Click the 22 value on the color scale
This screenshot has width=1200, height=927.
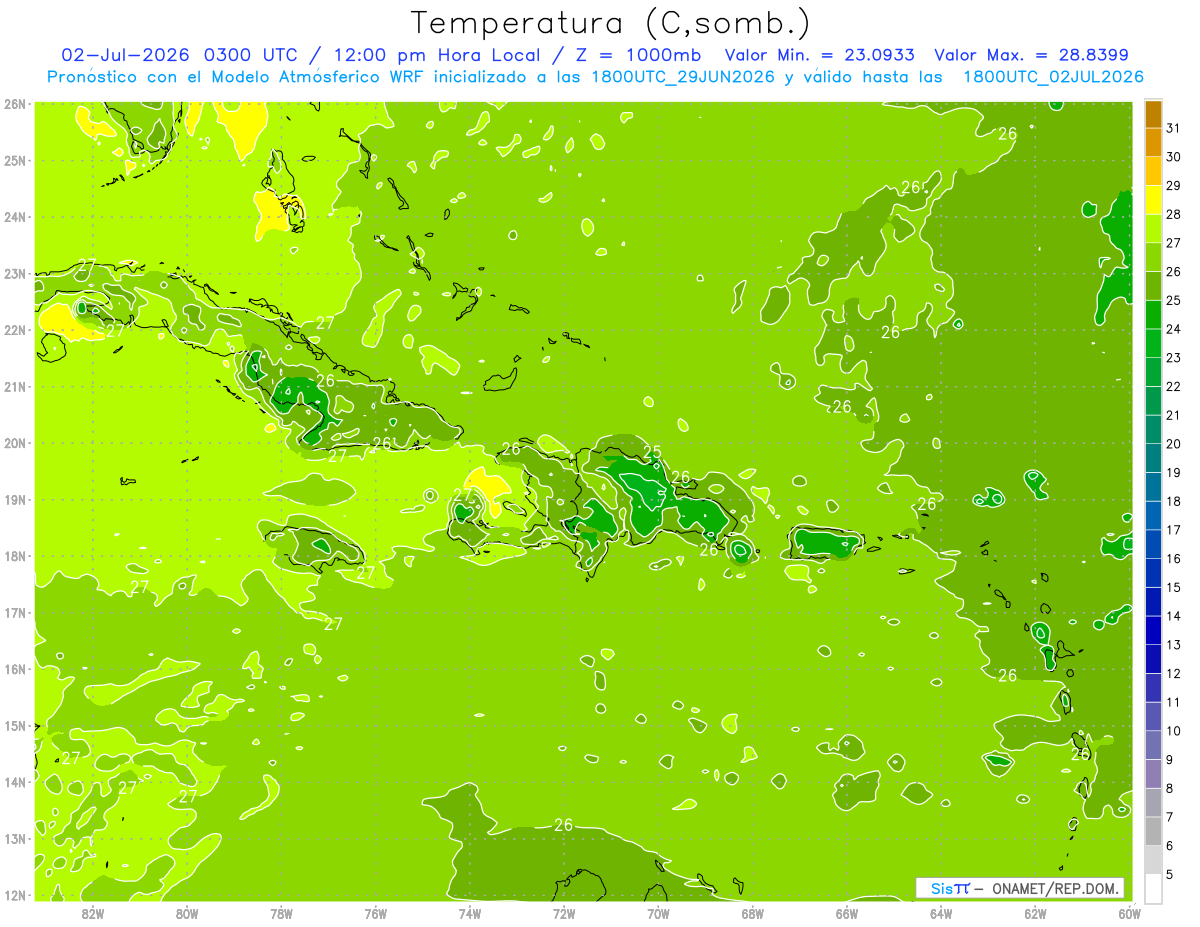pos(1173,387)
